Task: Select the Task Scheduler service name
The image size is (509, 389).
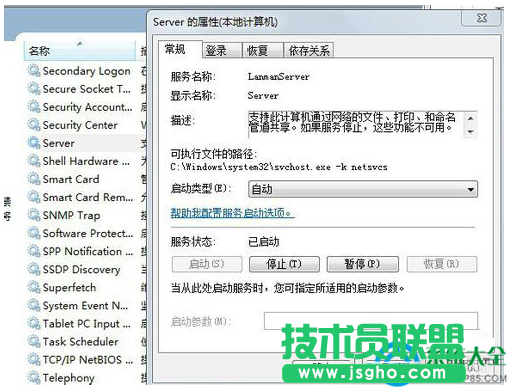Action: coord(80,342)
